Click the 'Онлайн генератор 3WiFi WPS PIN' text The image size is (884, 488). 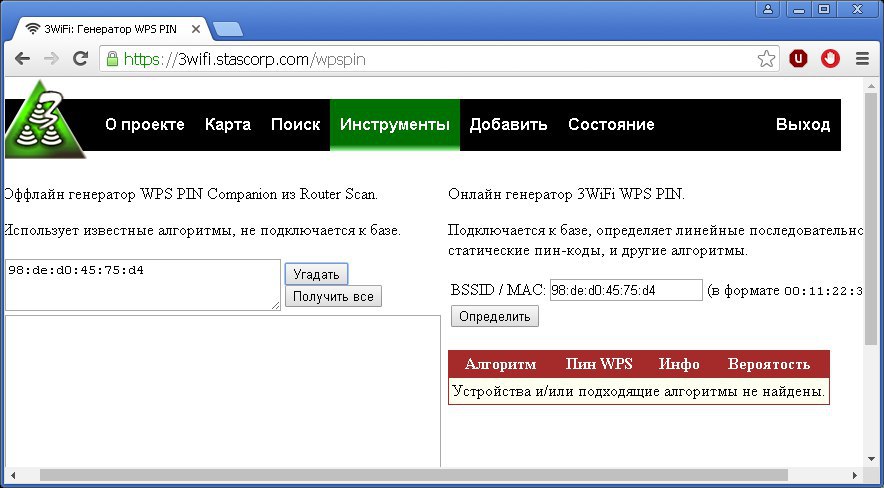point(565,194)
